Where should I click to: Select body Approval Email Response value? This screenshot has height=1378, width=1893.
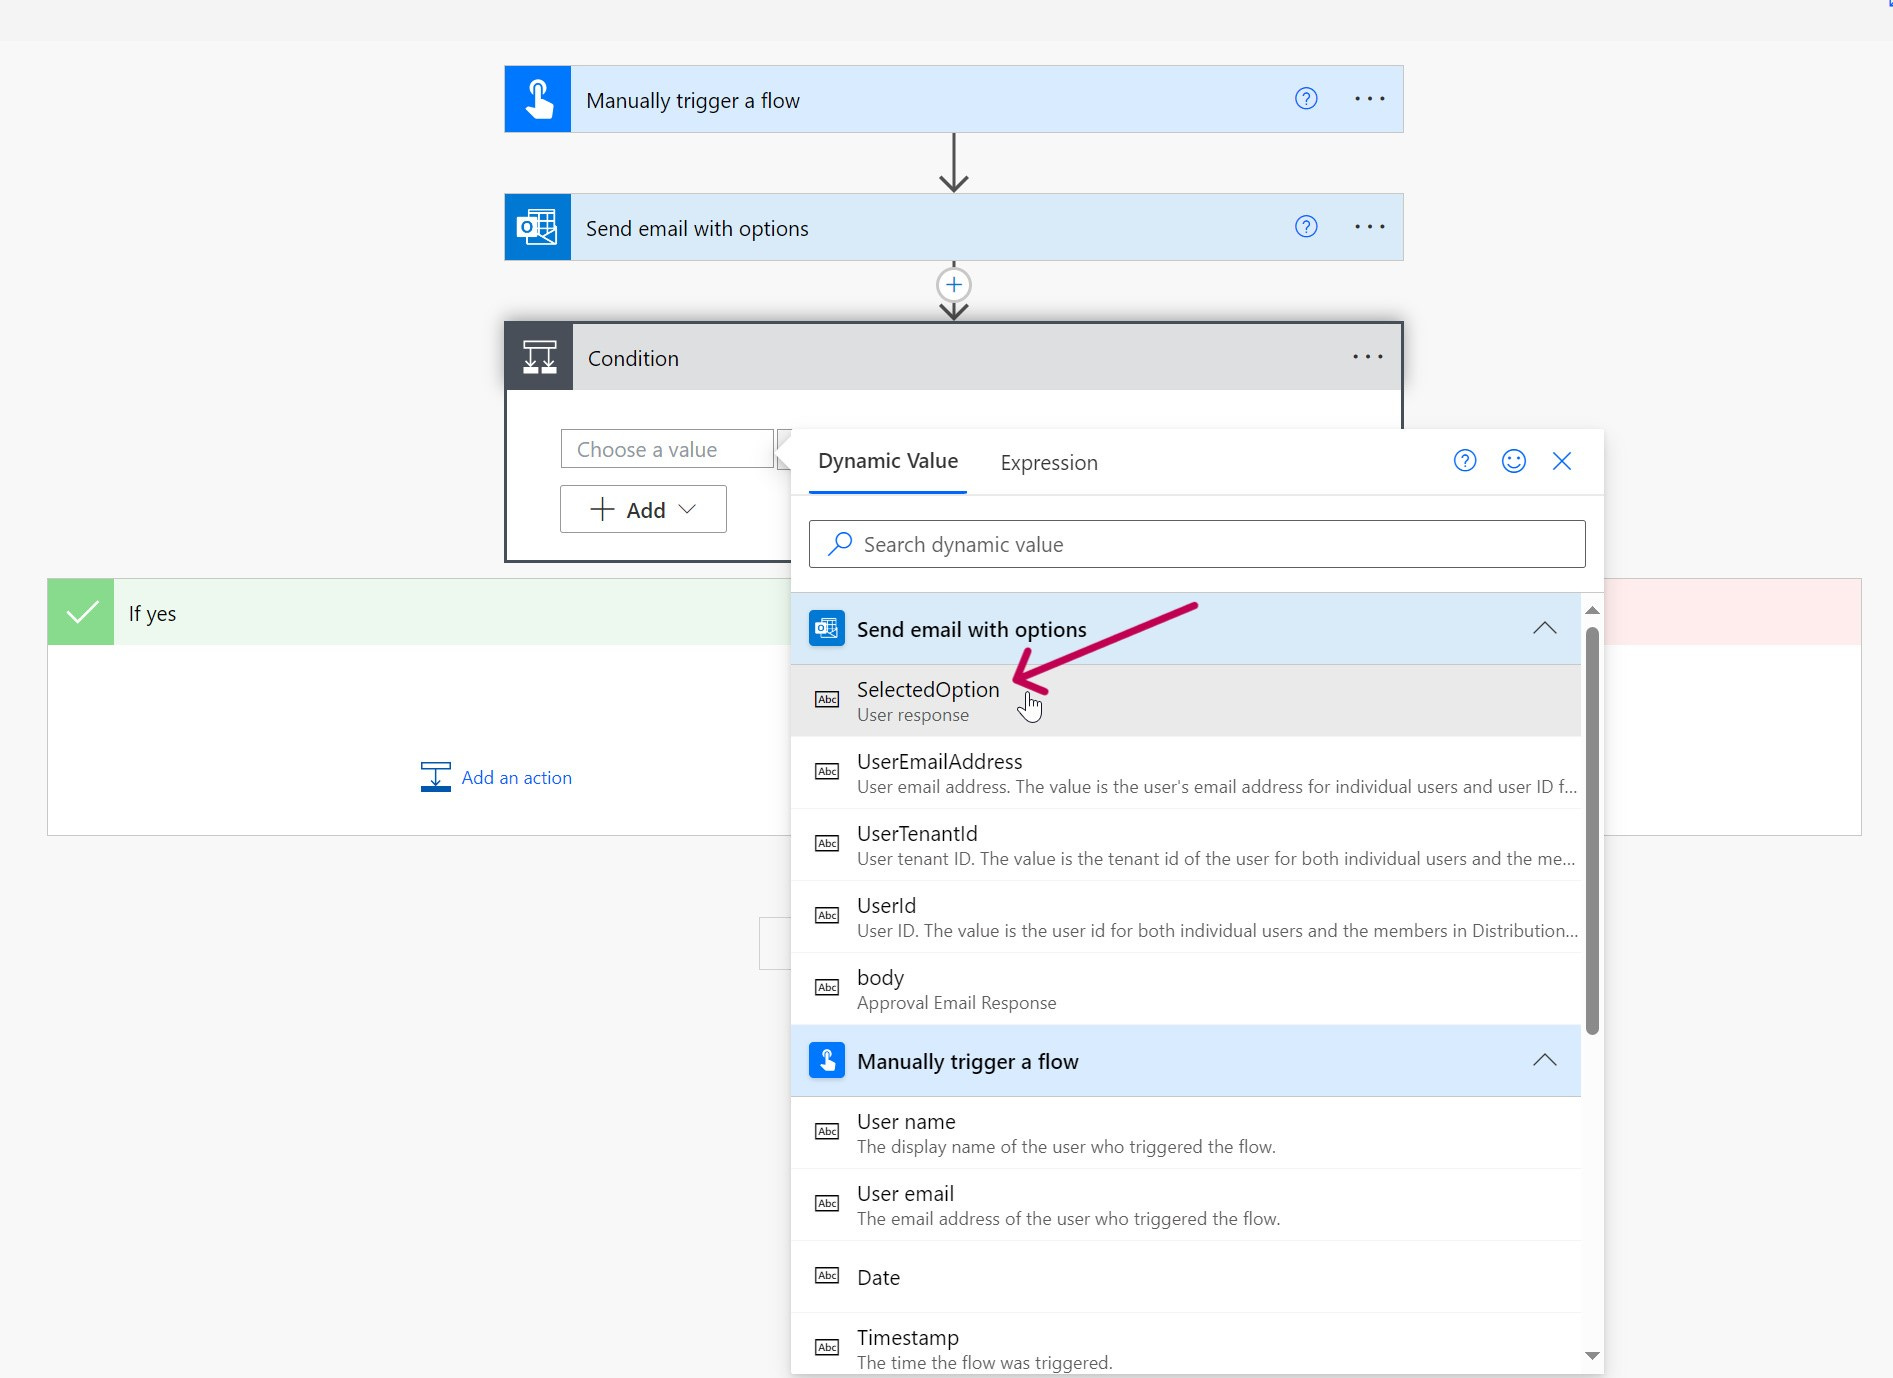tap(1186, 989)
